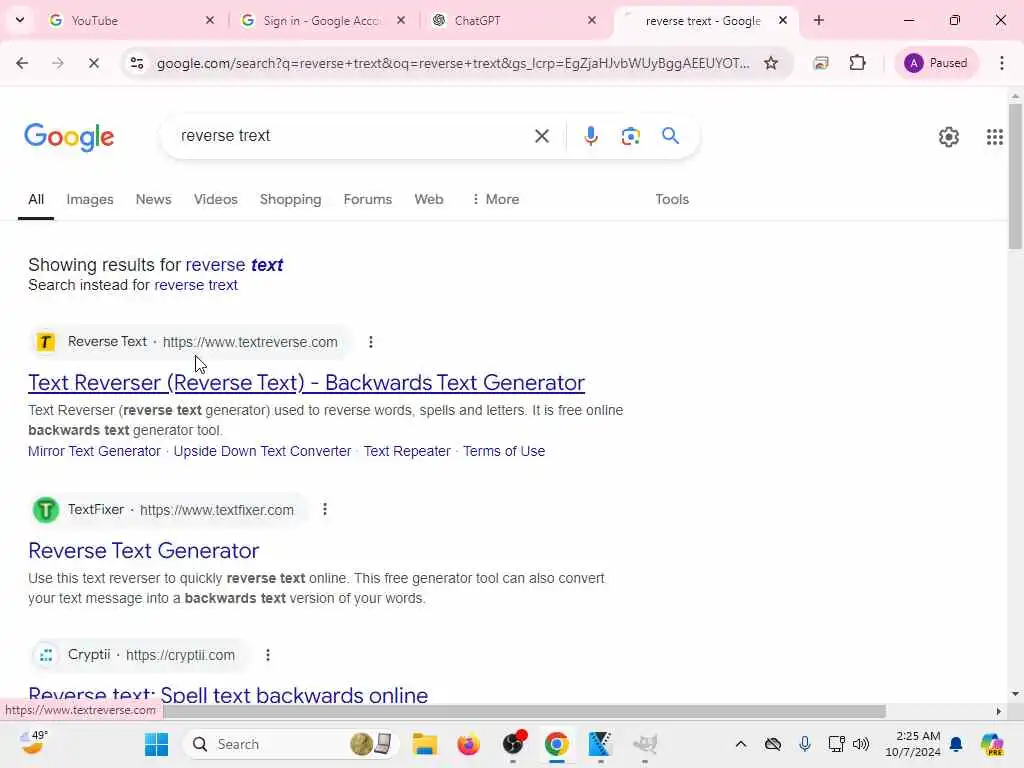View site information icon in address bar

(137, 63)
